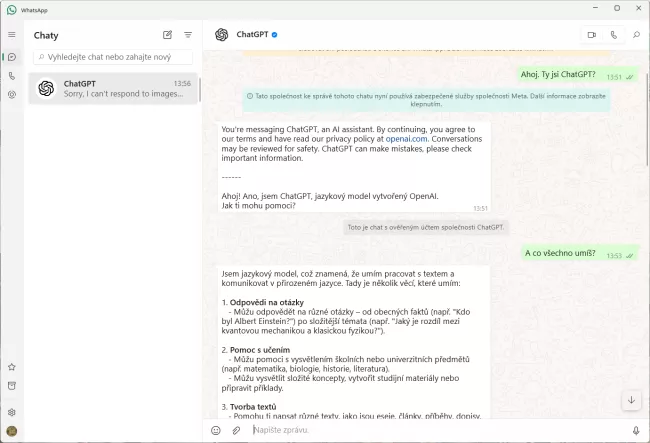Record a voice message with microphone
The width and height of the screenshot is (650, 443).
tap(635, 430)
